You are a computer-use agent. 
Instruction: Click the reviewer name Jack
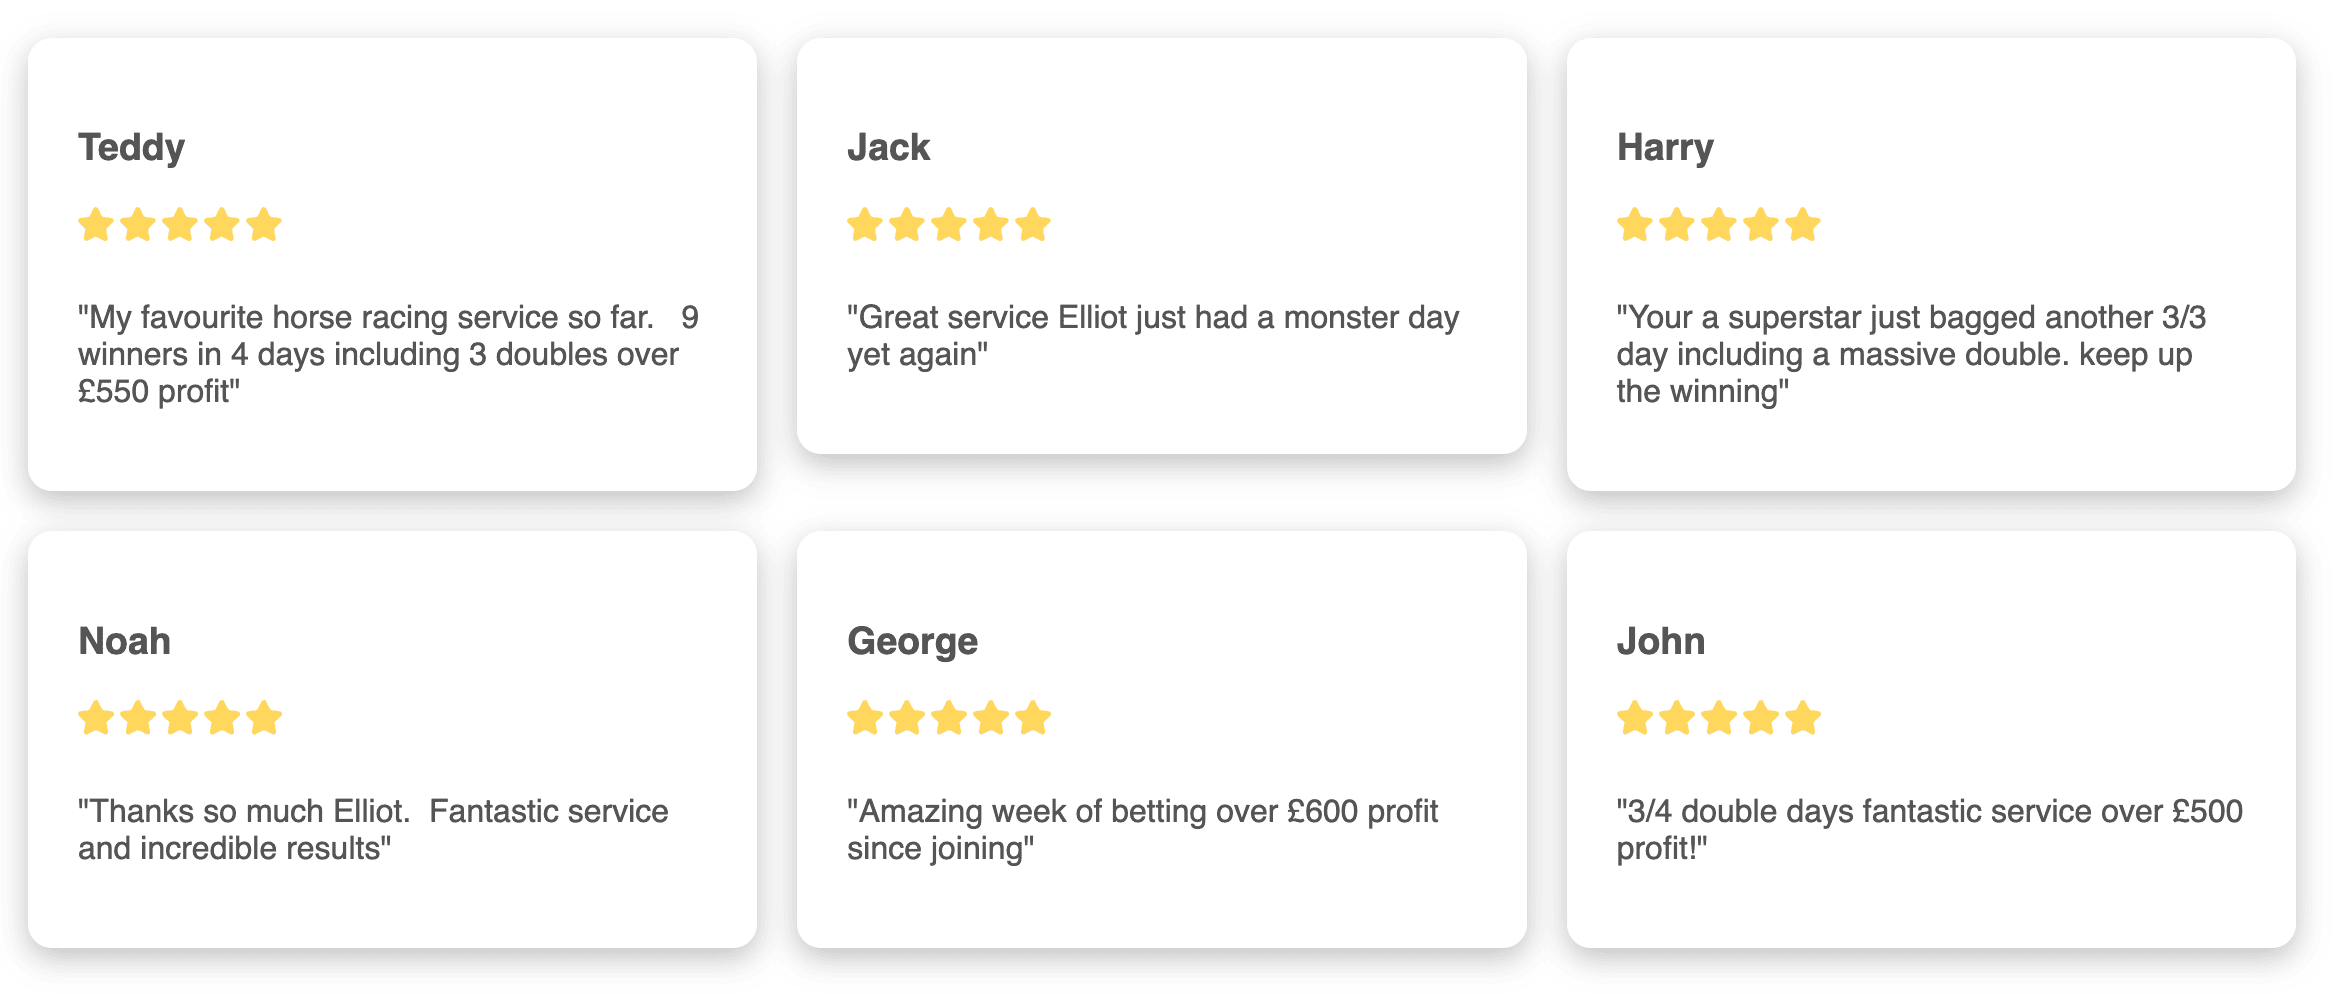pos(888,148)
